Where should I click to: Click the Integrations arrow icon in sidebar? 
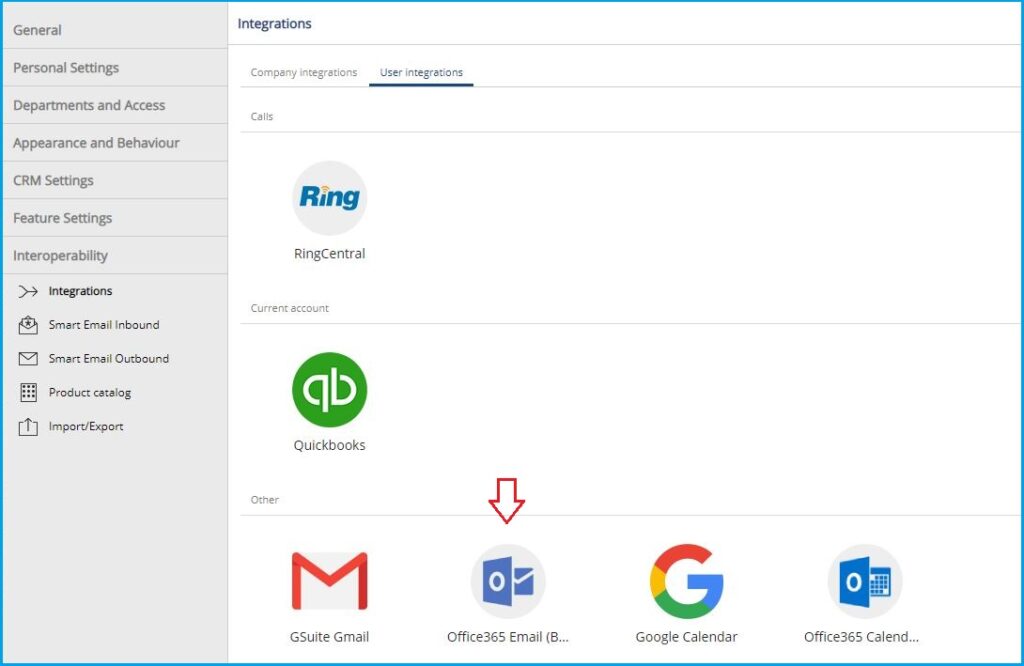(x=28, y=291)
